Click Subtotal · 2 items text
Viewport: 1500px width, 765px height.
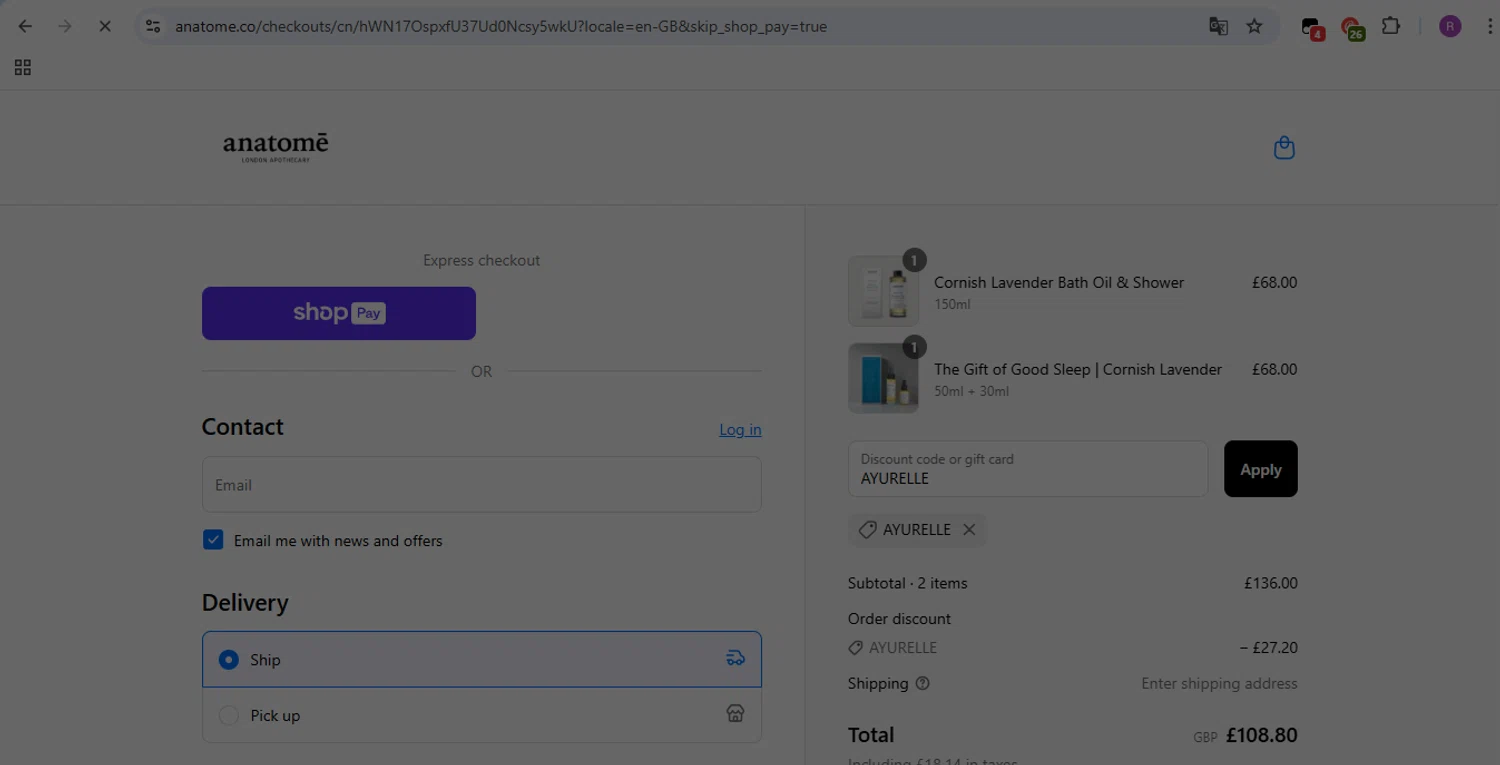(908, 583)
